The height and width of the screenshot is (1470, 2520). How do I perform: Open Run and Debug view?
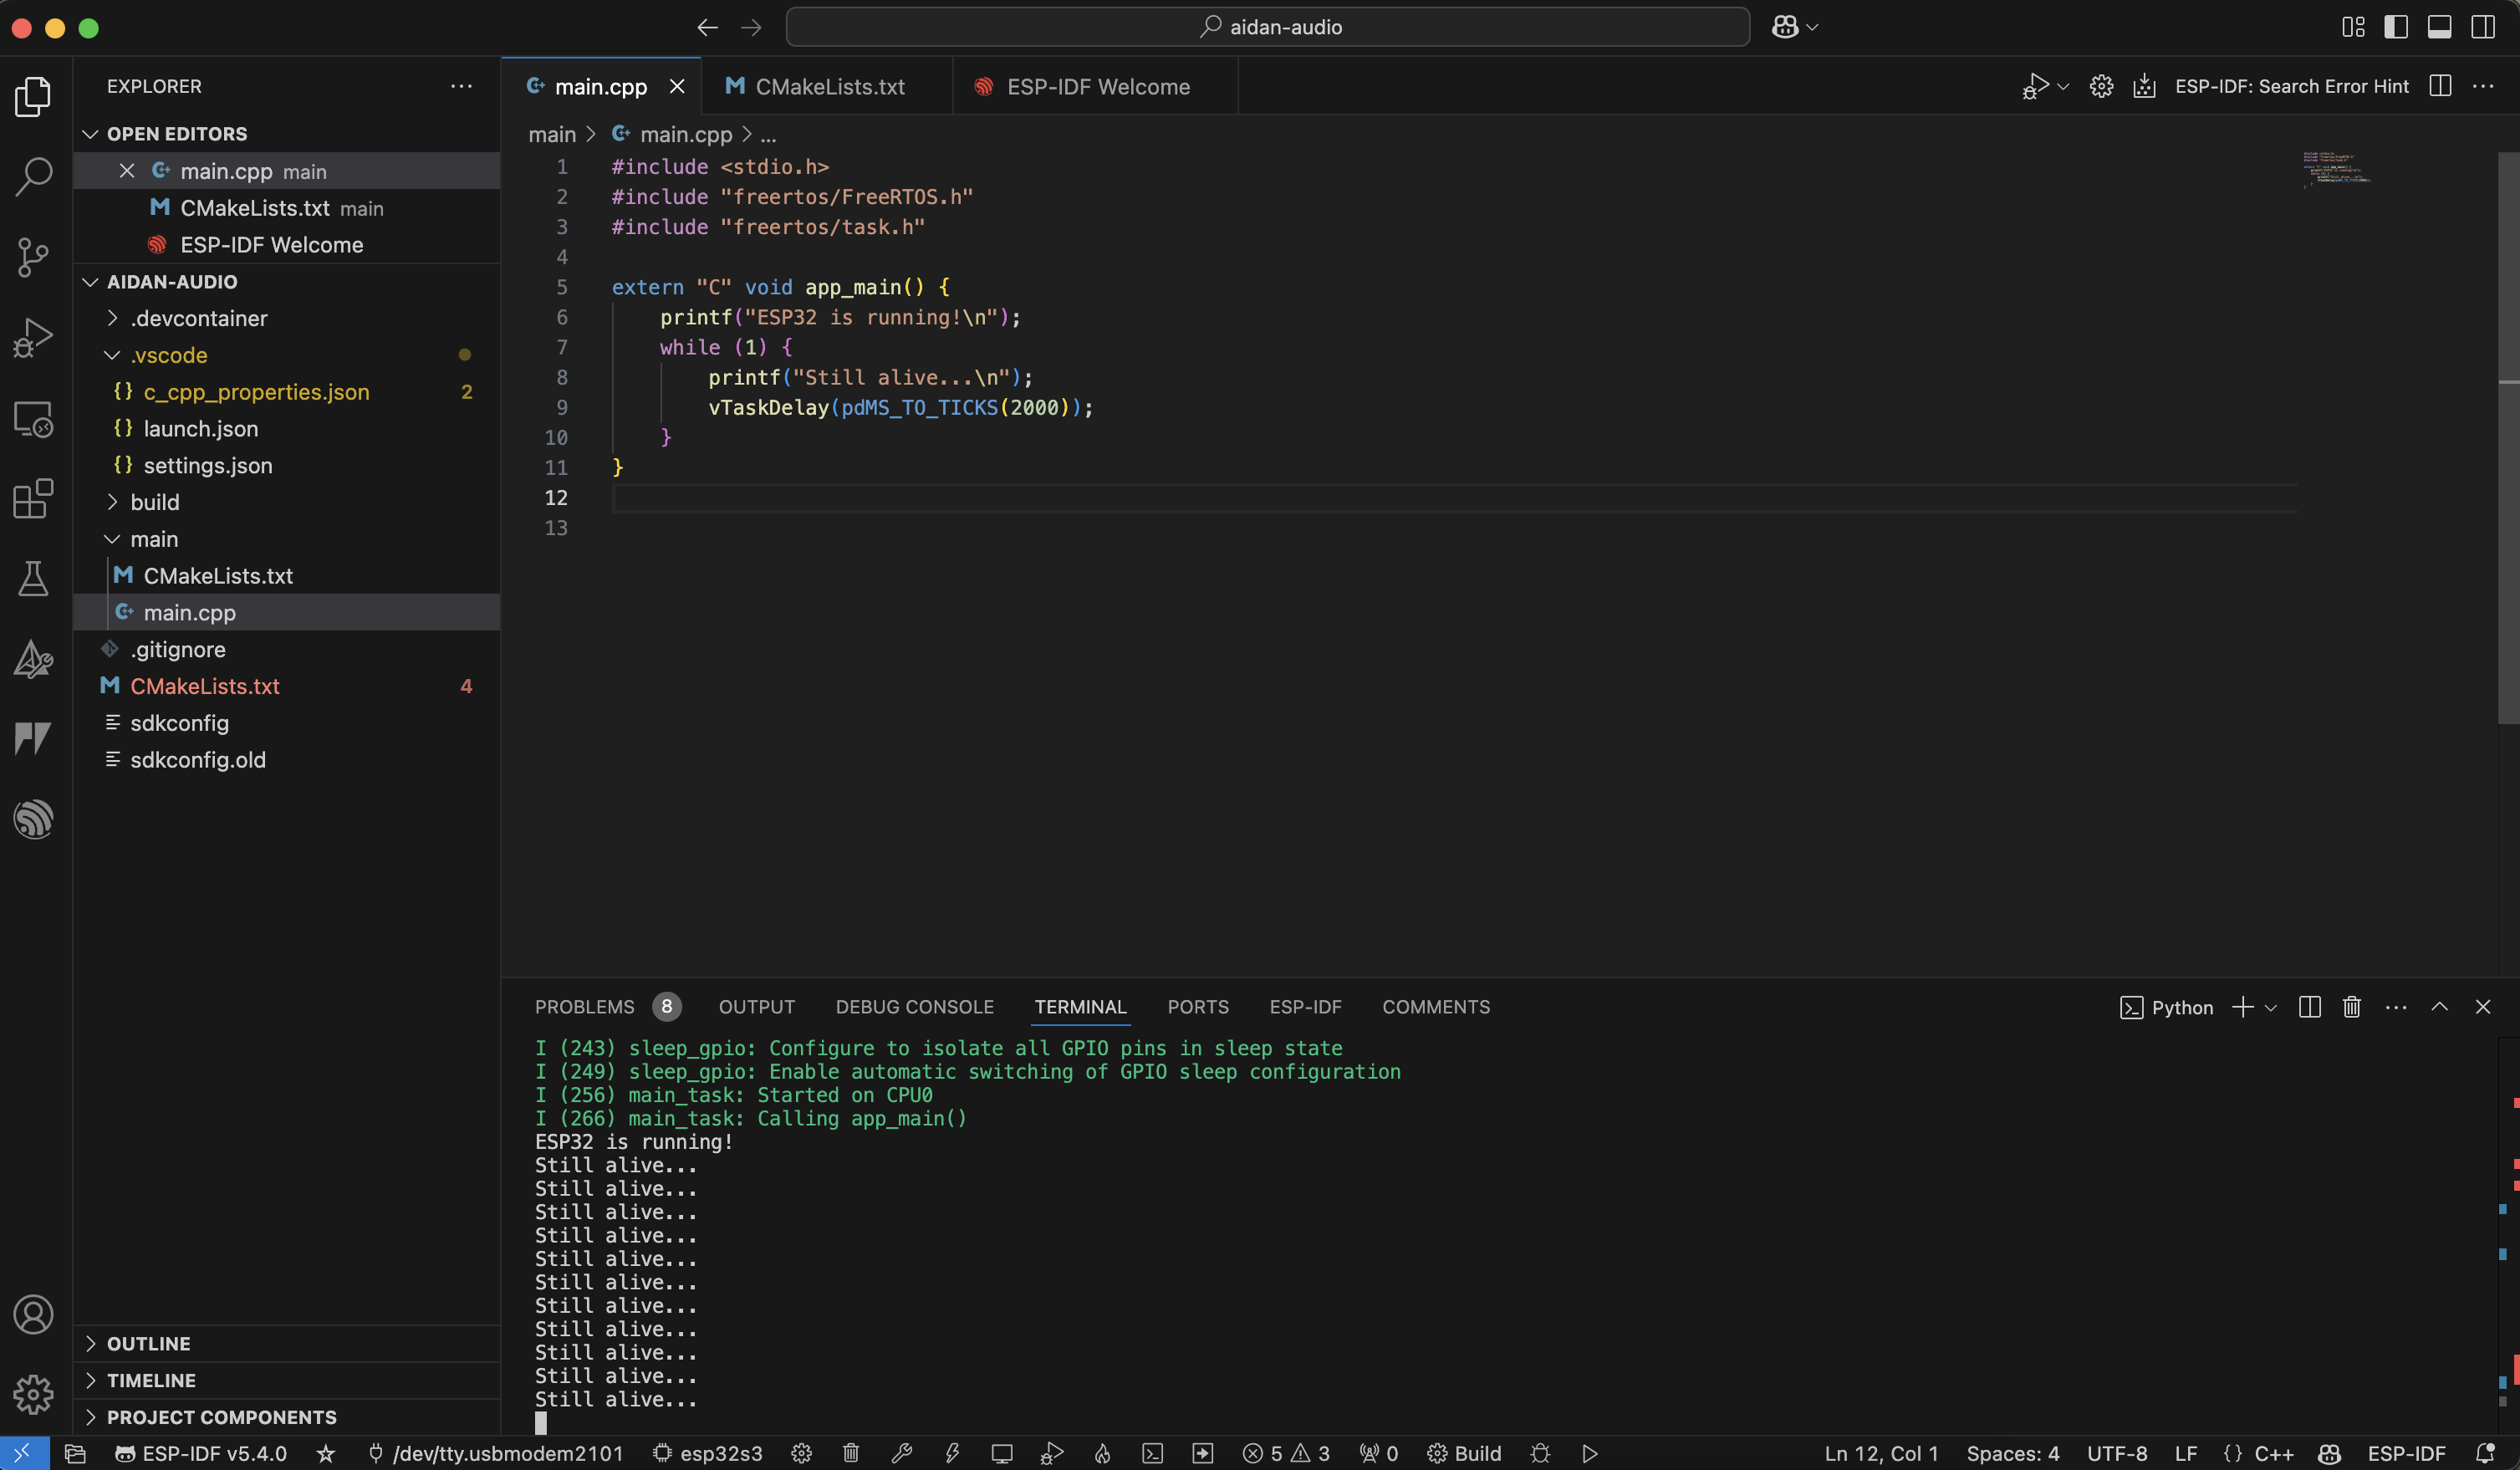tap(33, 337)
